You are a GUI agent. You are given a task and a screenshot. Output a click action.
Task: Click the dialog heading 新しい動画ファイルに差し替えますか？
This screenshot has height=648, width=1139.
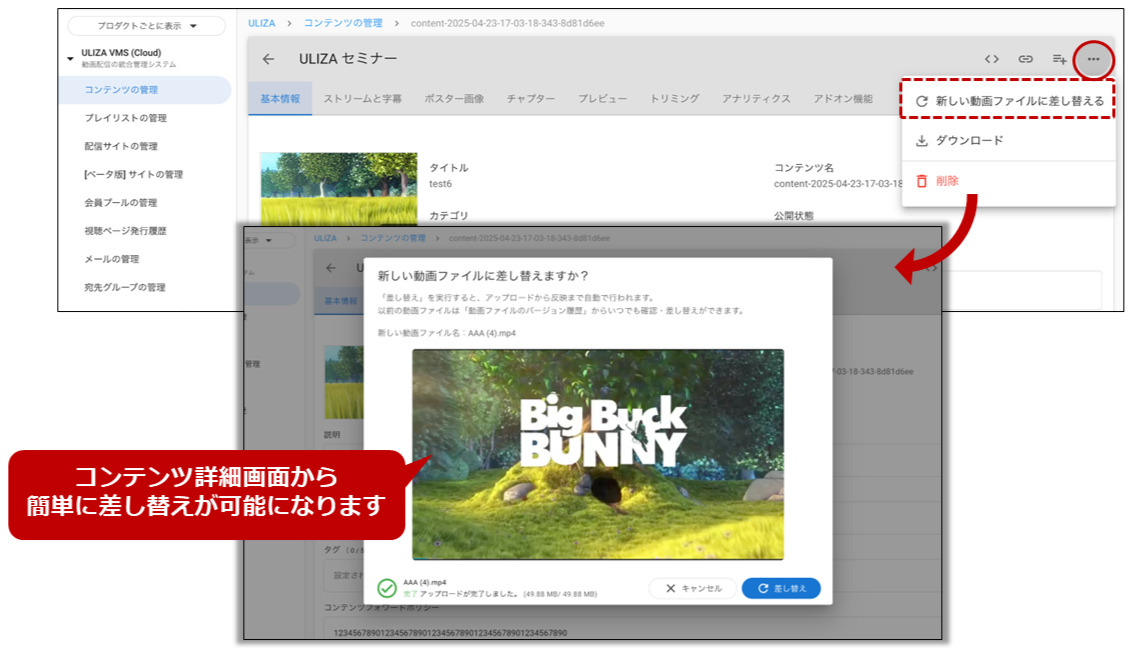tap(483, 276)
